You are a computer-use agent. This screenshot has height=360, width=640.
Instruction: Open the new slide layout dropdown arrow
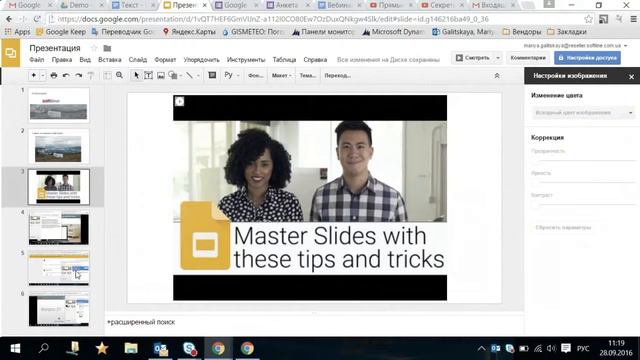pos(42,76)
